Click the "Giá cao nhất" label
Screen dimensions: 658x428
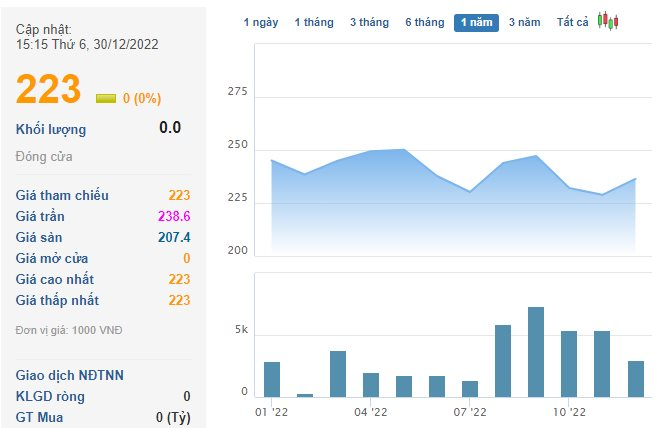pos(57,279)
